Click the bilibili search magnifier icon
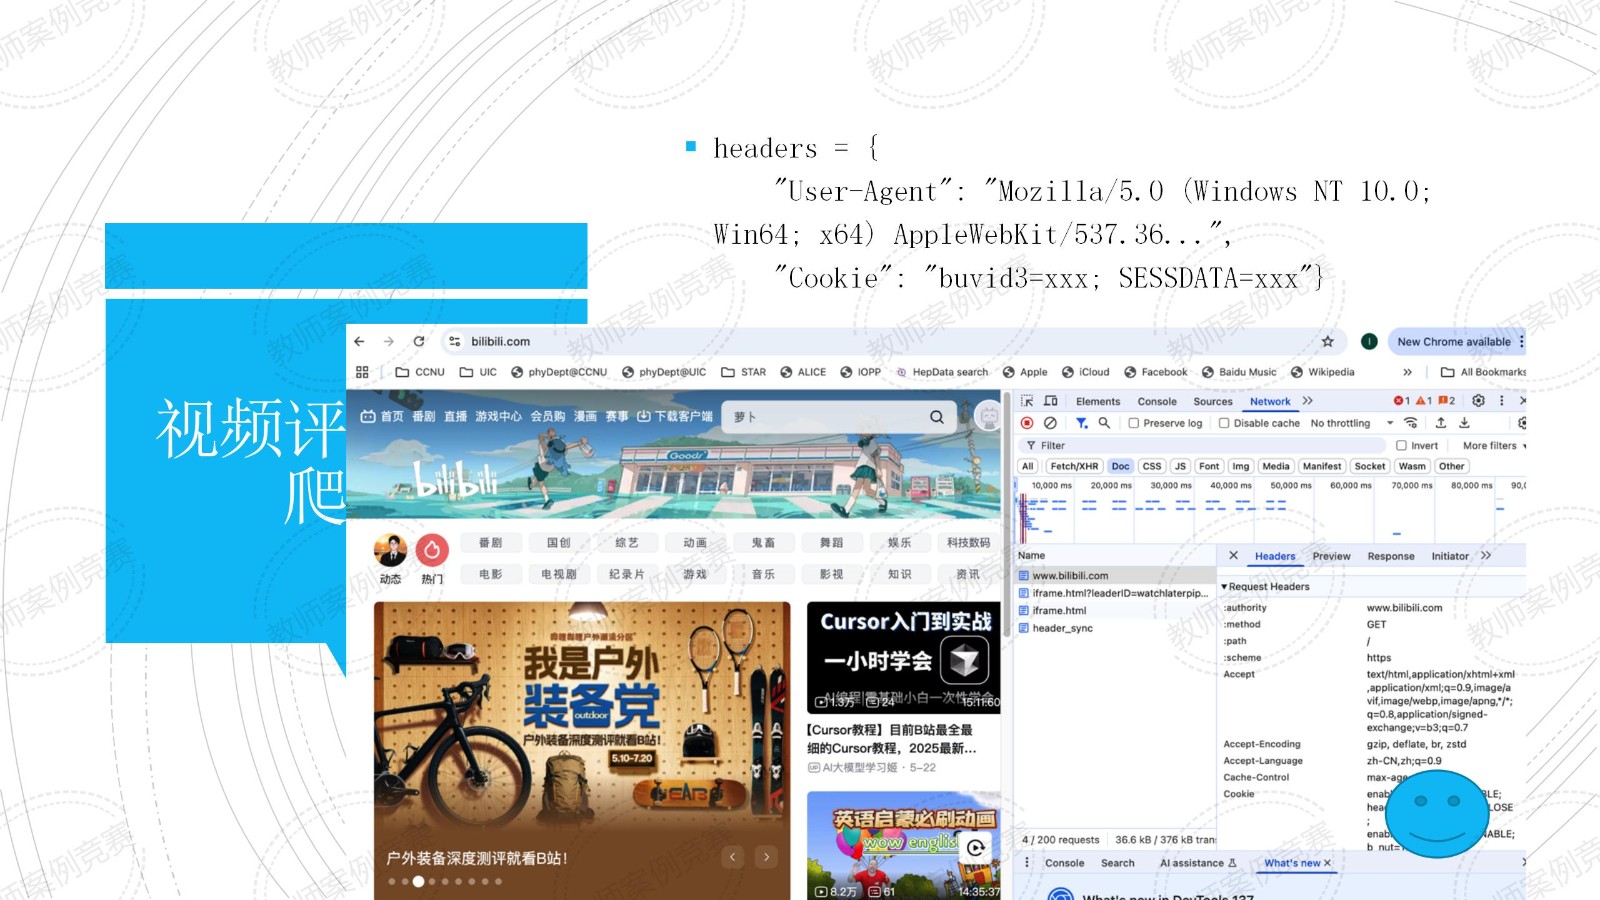Viewport: 1600px width, 900px height. (x=937, y=417)
